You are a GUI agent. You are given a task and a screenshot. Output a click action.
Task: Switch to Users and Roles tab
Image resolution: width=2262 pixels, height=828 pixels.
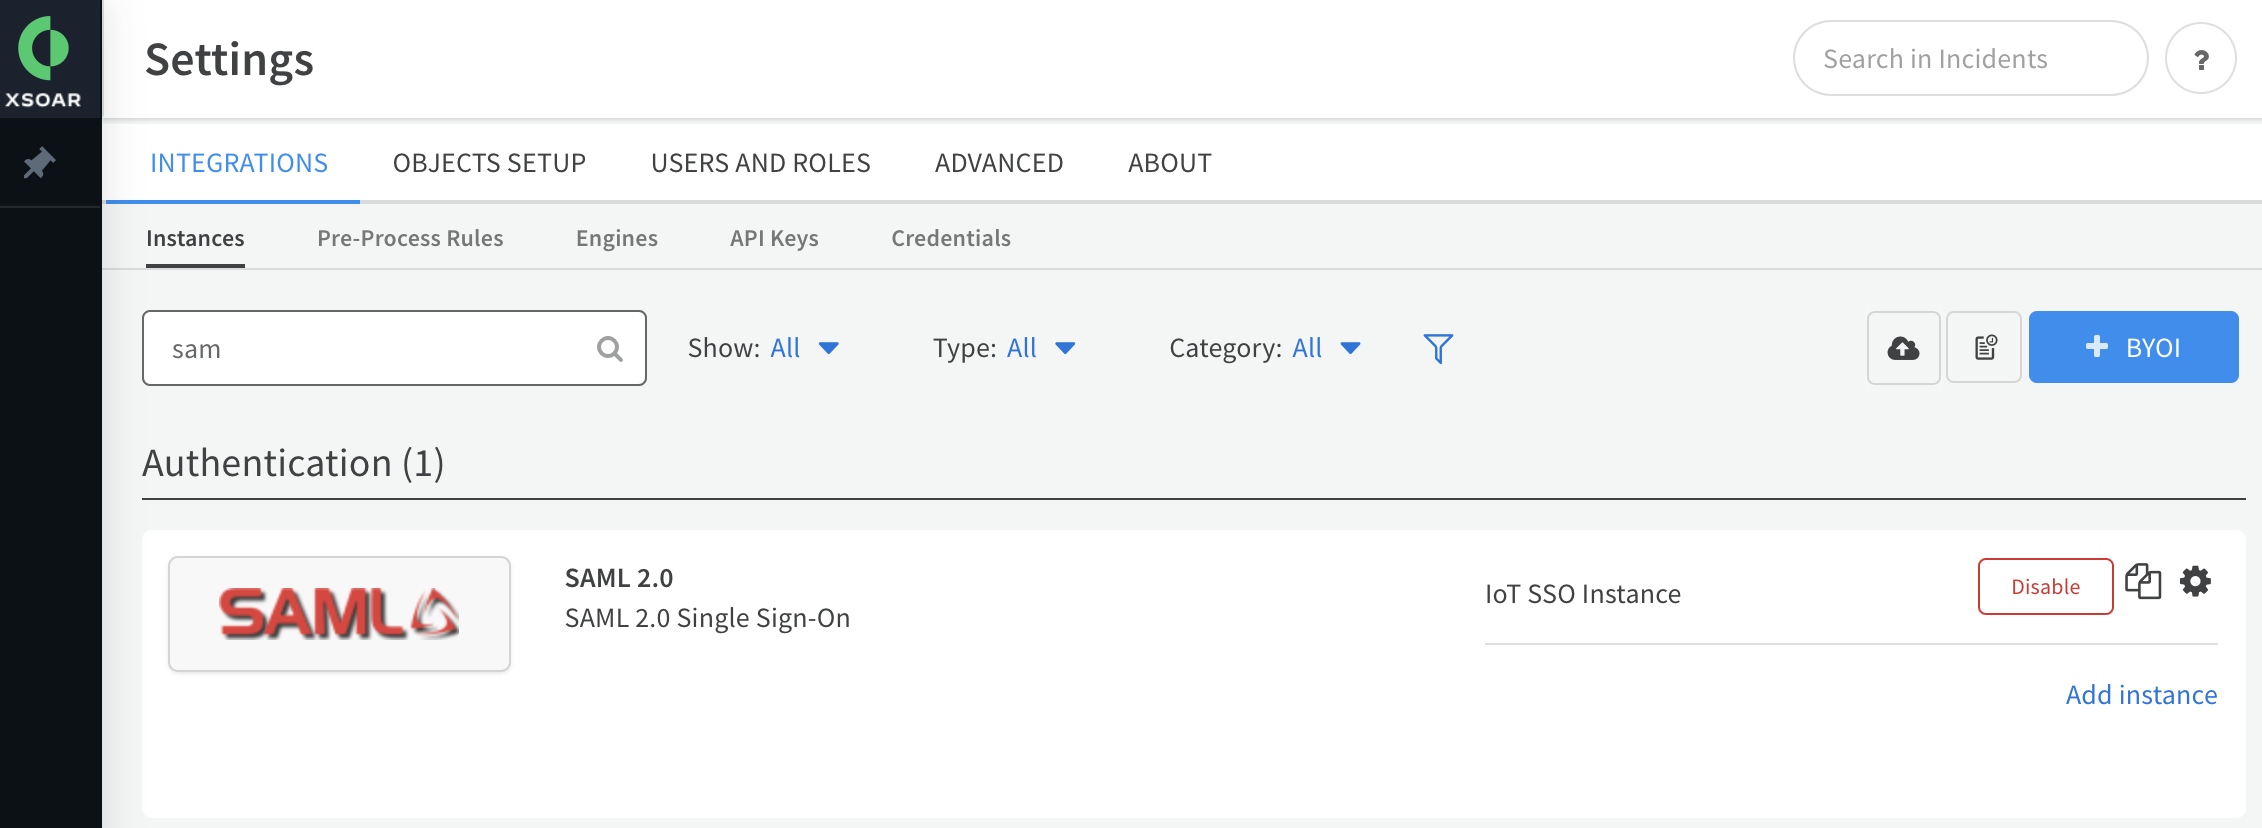[x=760, y=163]
